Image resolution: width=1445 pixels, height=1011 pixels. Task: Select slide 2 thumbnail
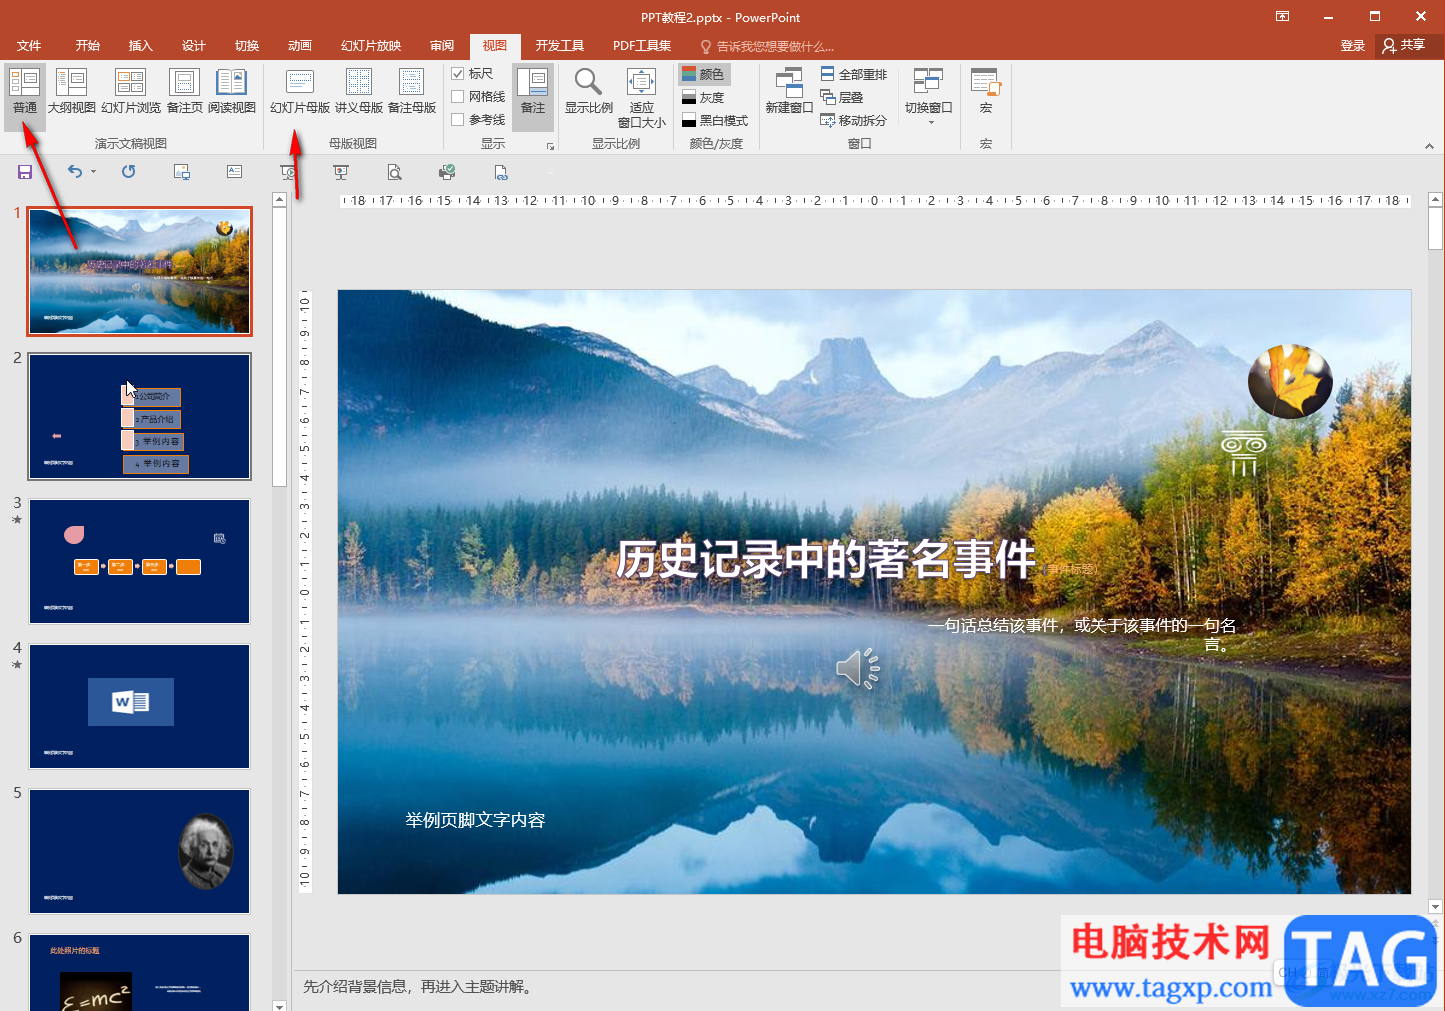click(x=140, y=416)
